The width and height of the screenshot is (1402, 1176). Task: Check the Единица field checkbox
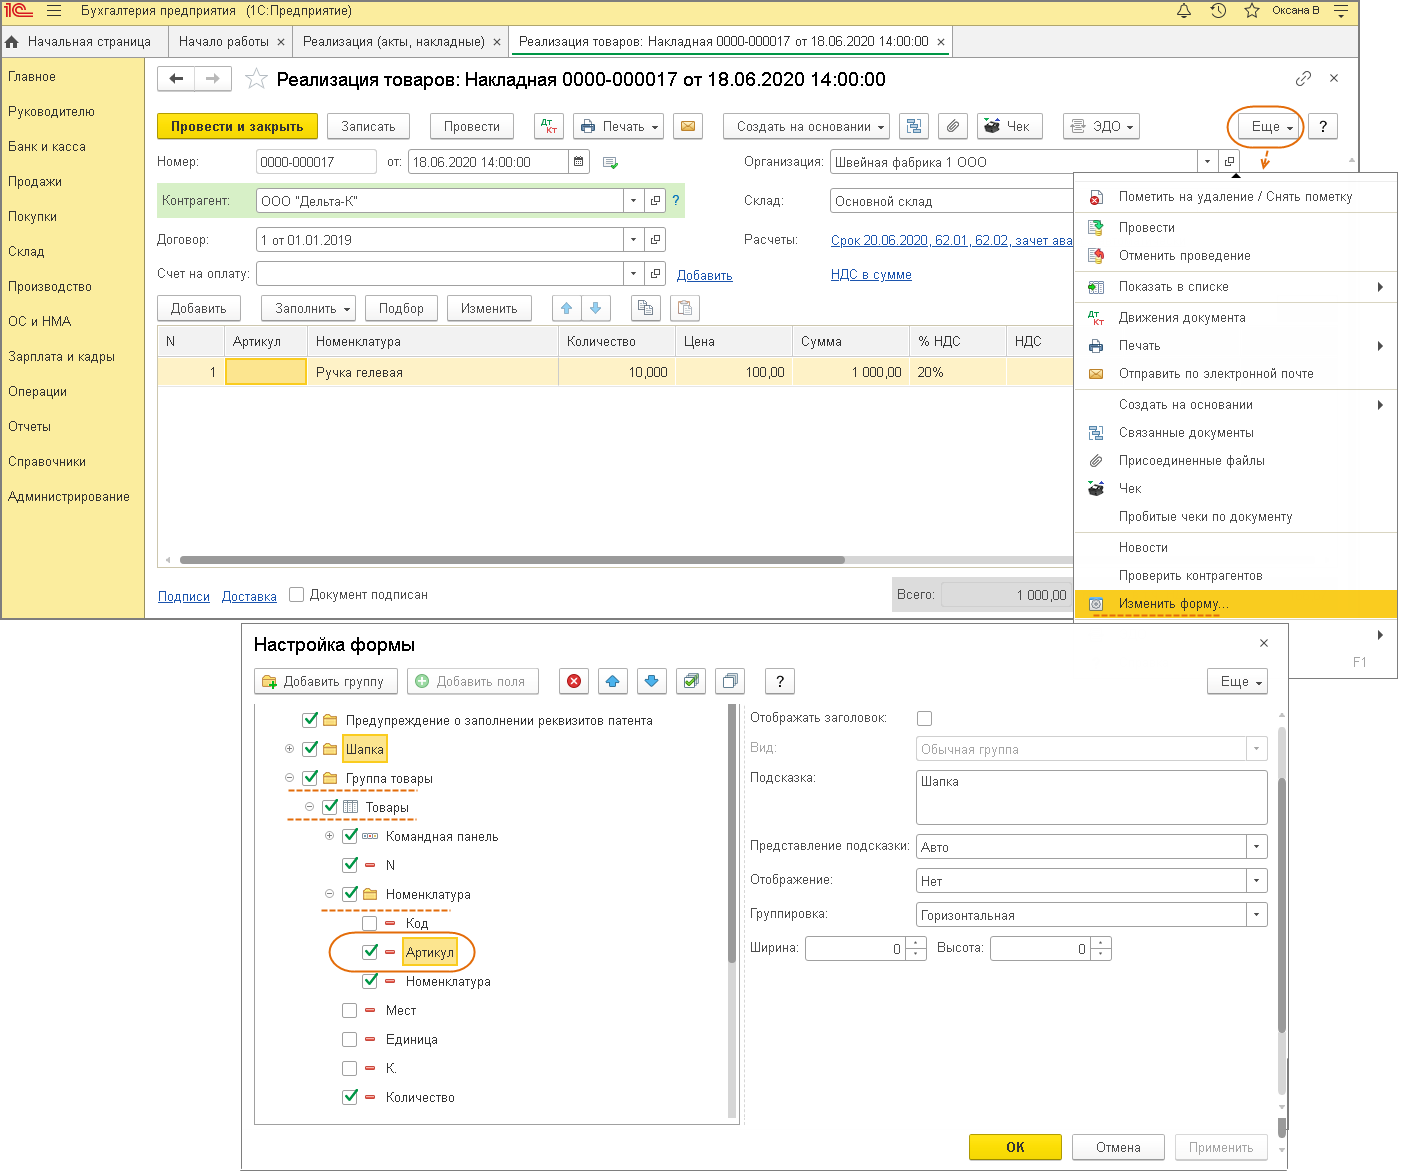click(x=350, y=1039)
